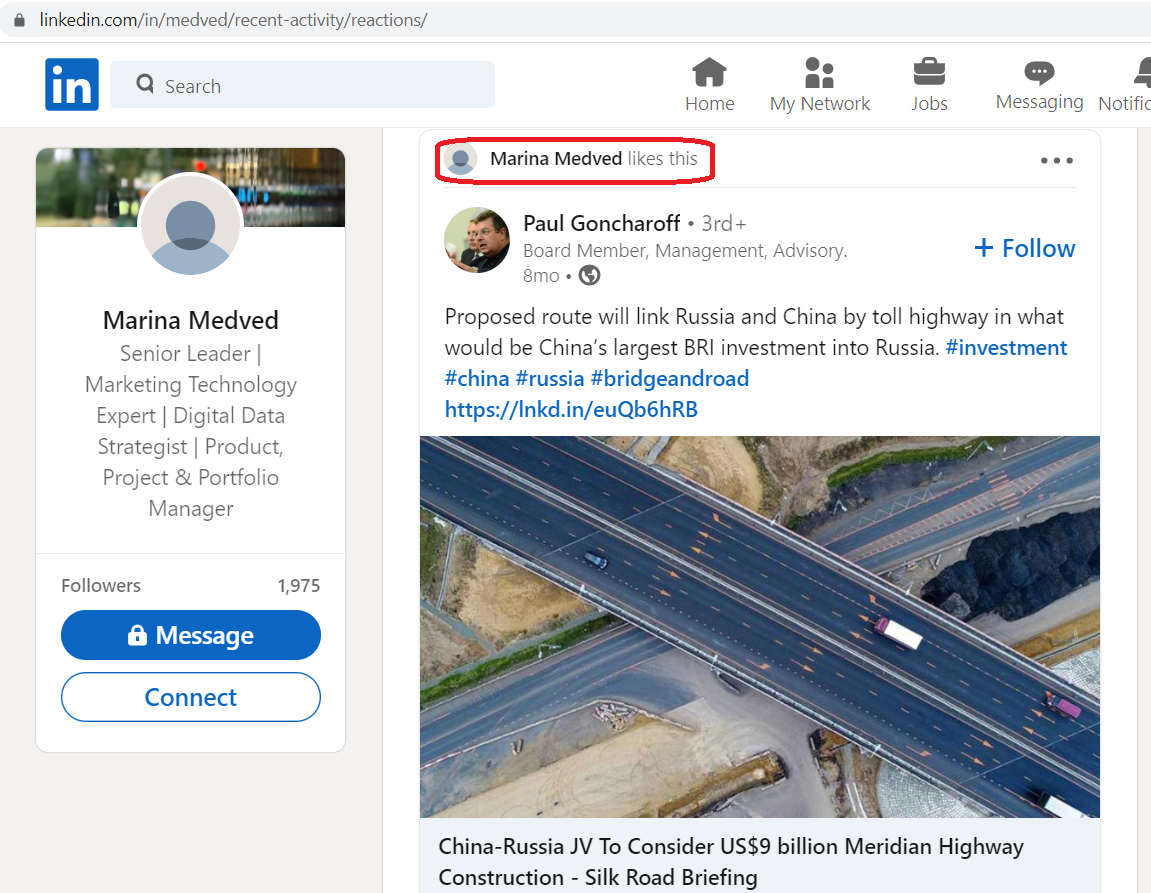The width and height of the screenshot is (1151, 893).
Task: Click the Connect button
Action: point(191,697)
